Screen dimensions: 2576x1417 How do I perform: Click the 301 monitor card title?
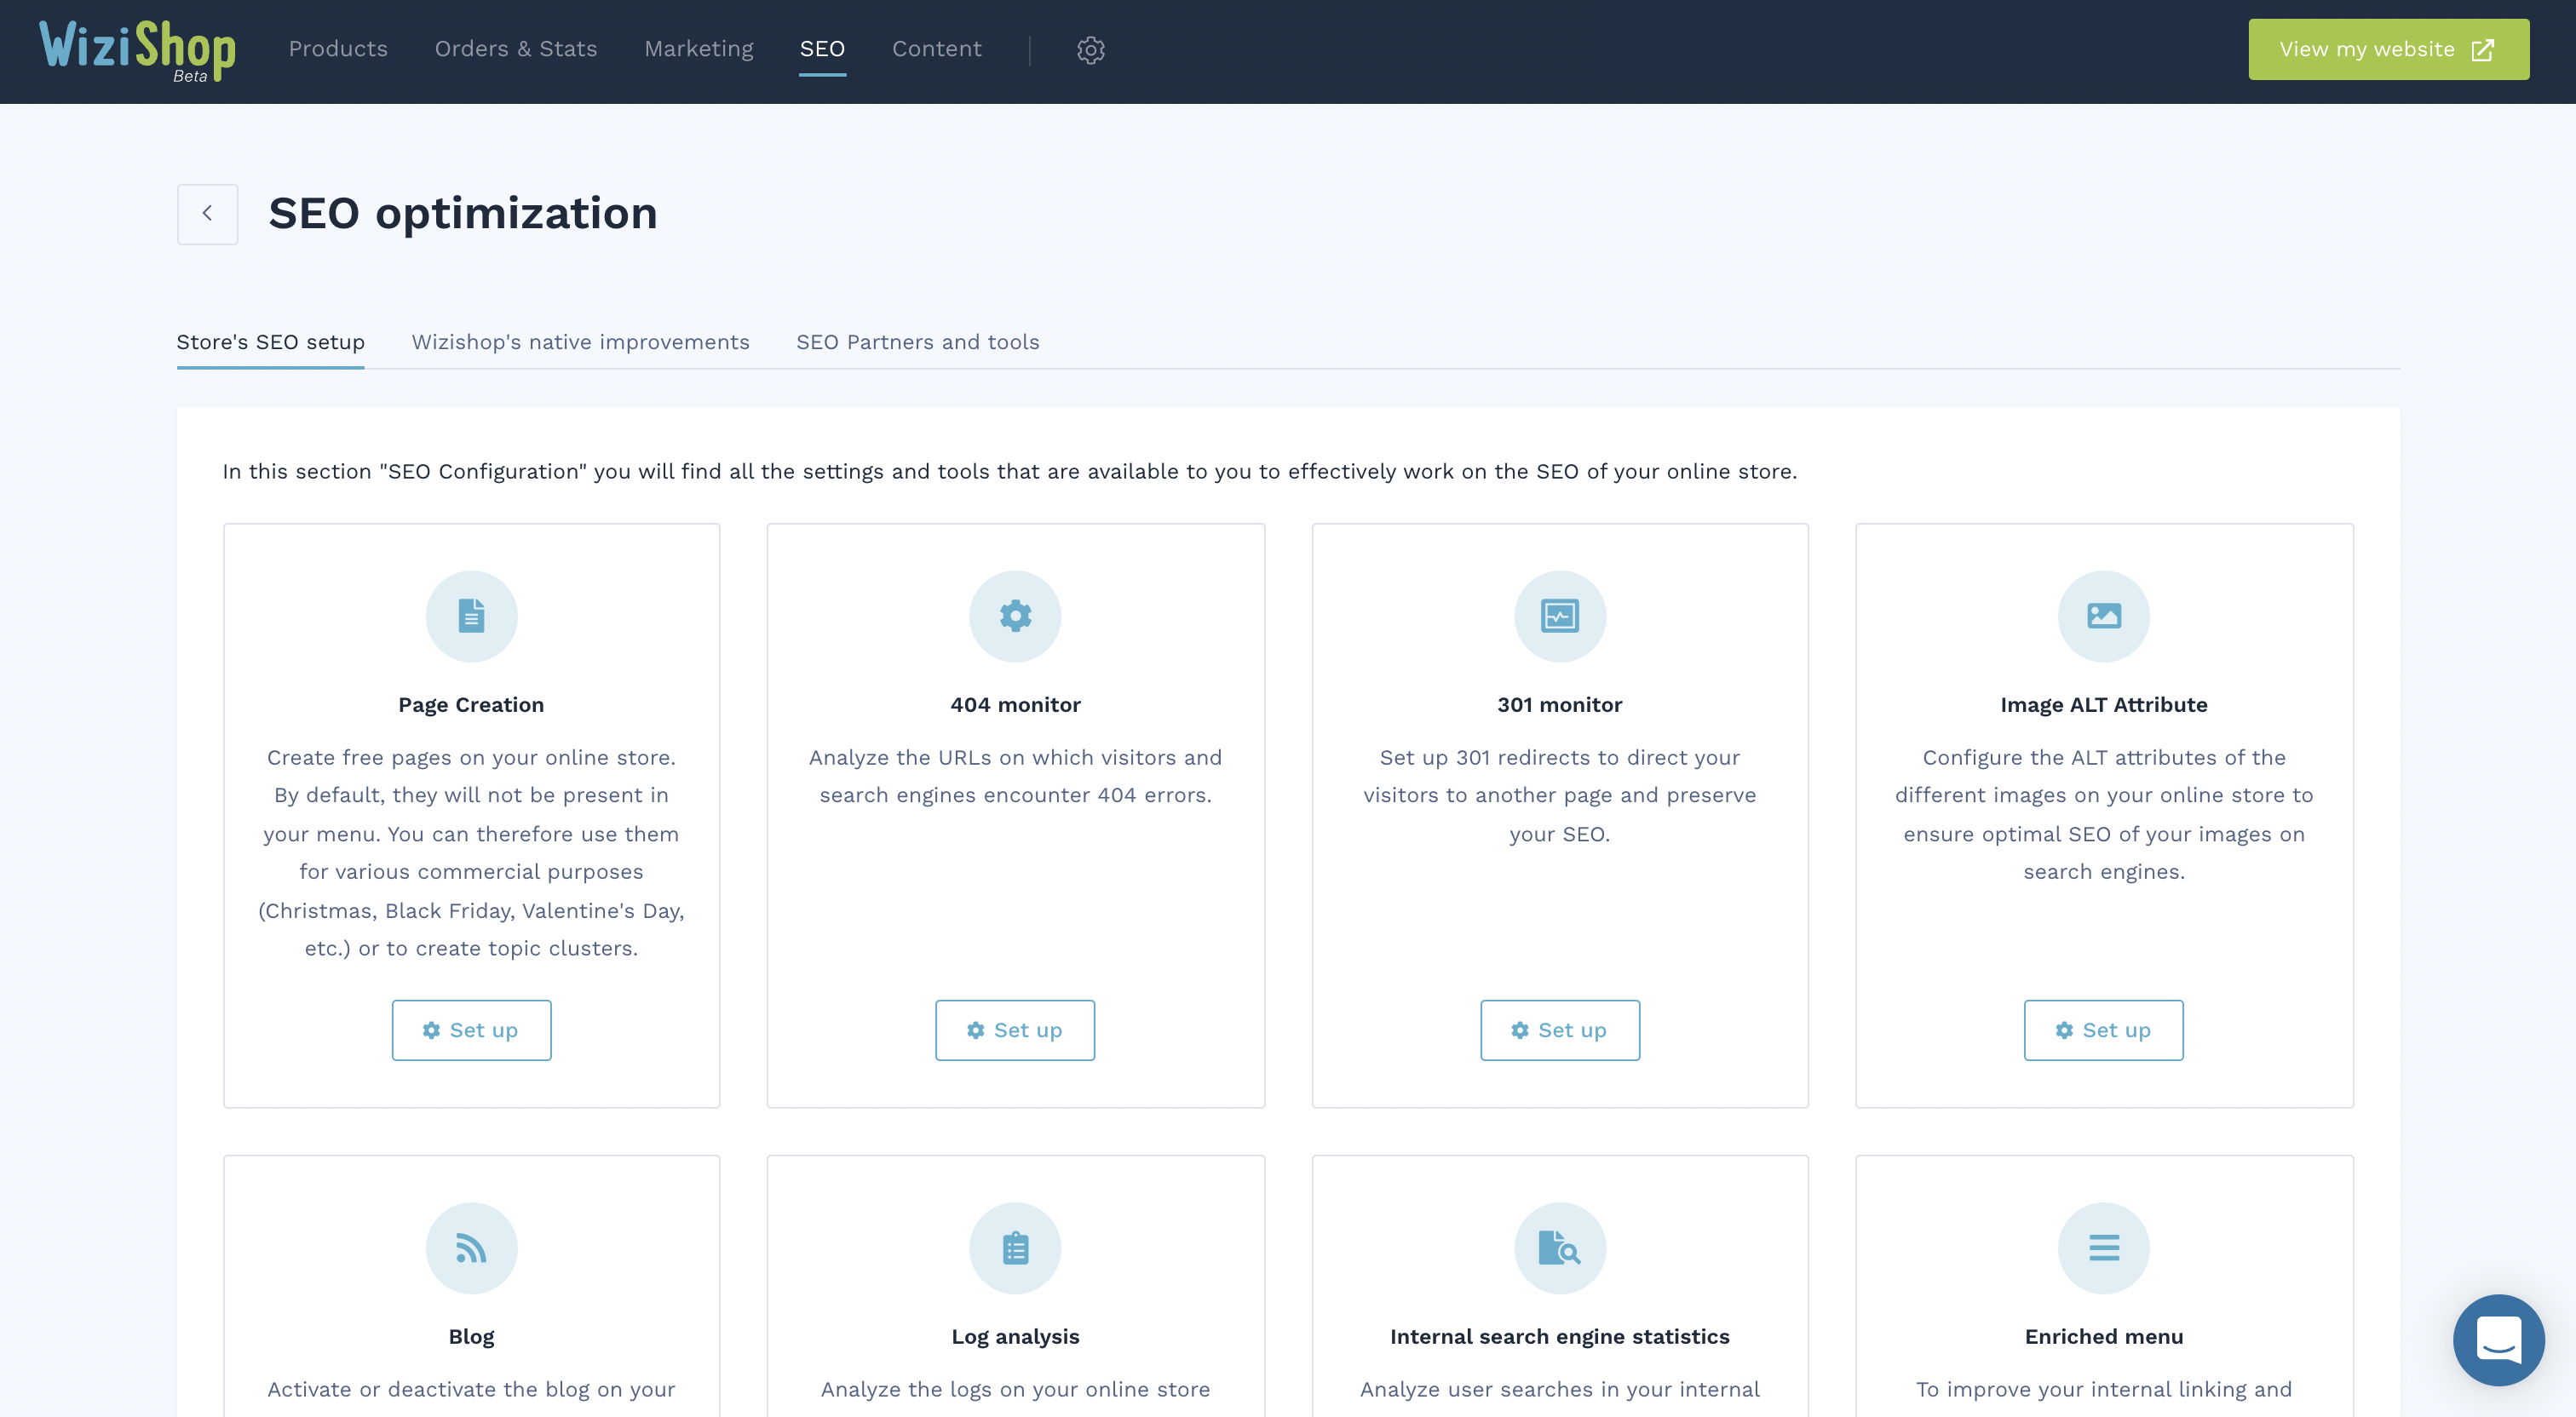[1559, 705]
